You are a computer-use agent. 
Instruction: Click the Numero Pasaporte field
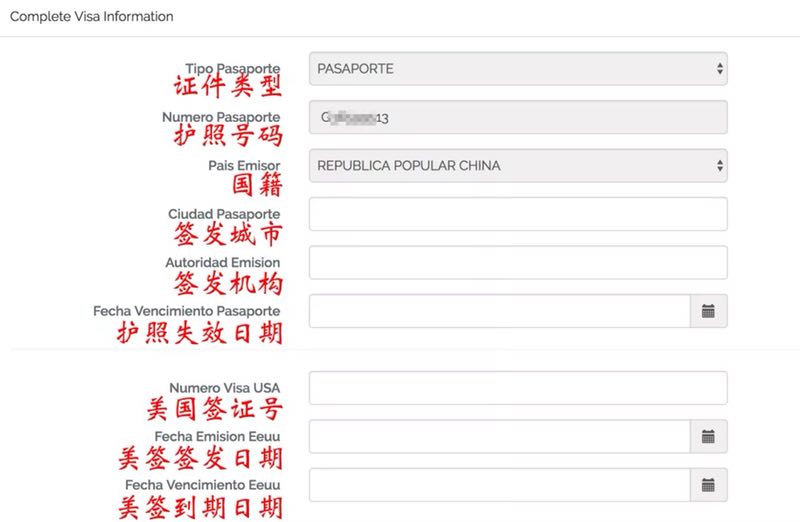coord(518,118)
